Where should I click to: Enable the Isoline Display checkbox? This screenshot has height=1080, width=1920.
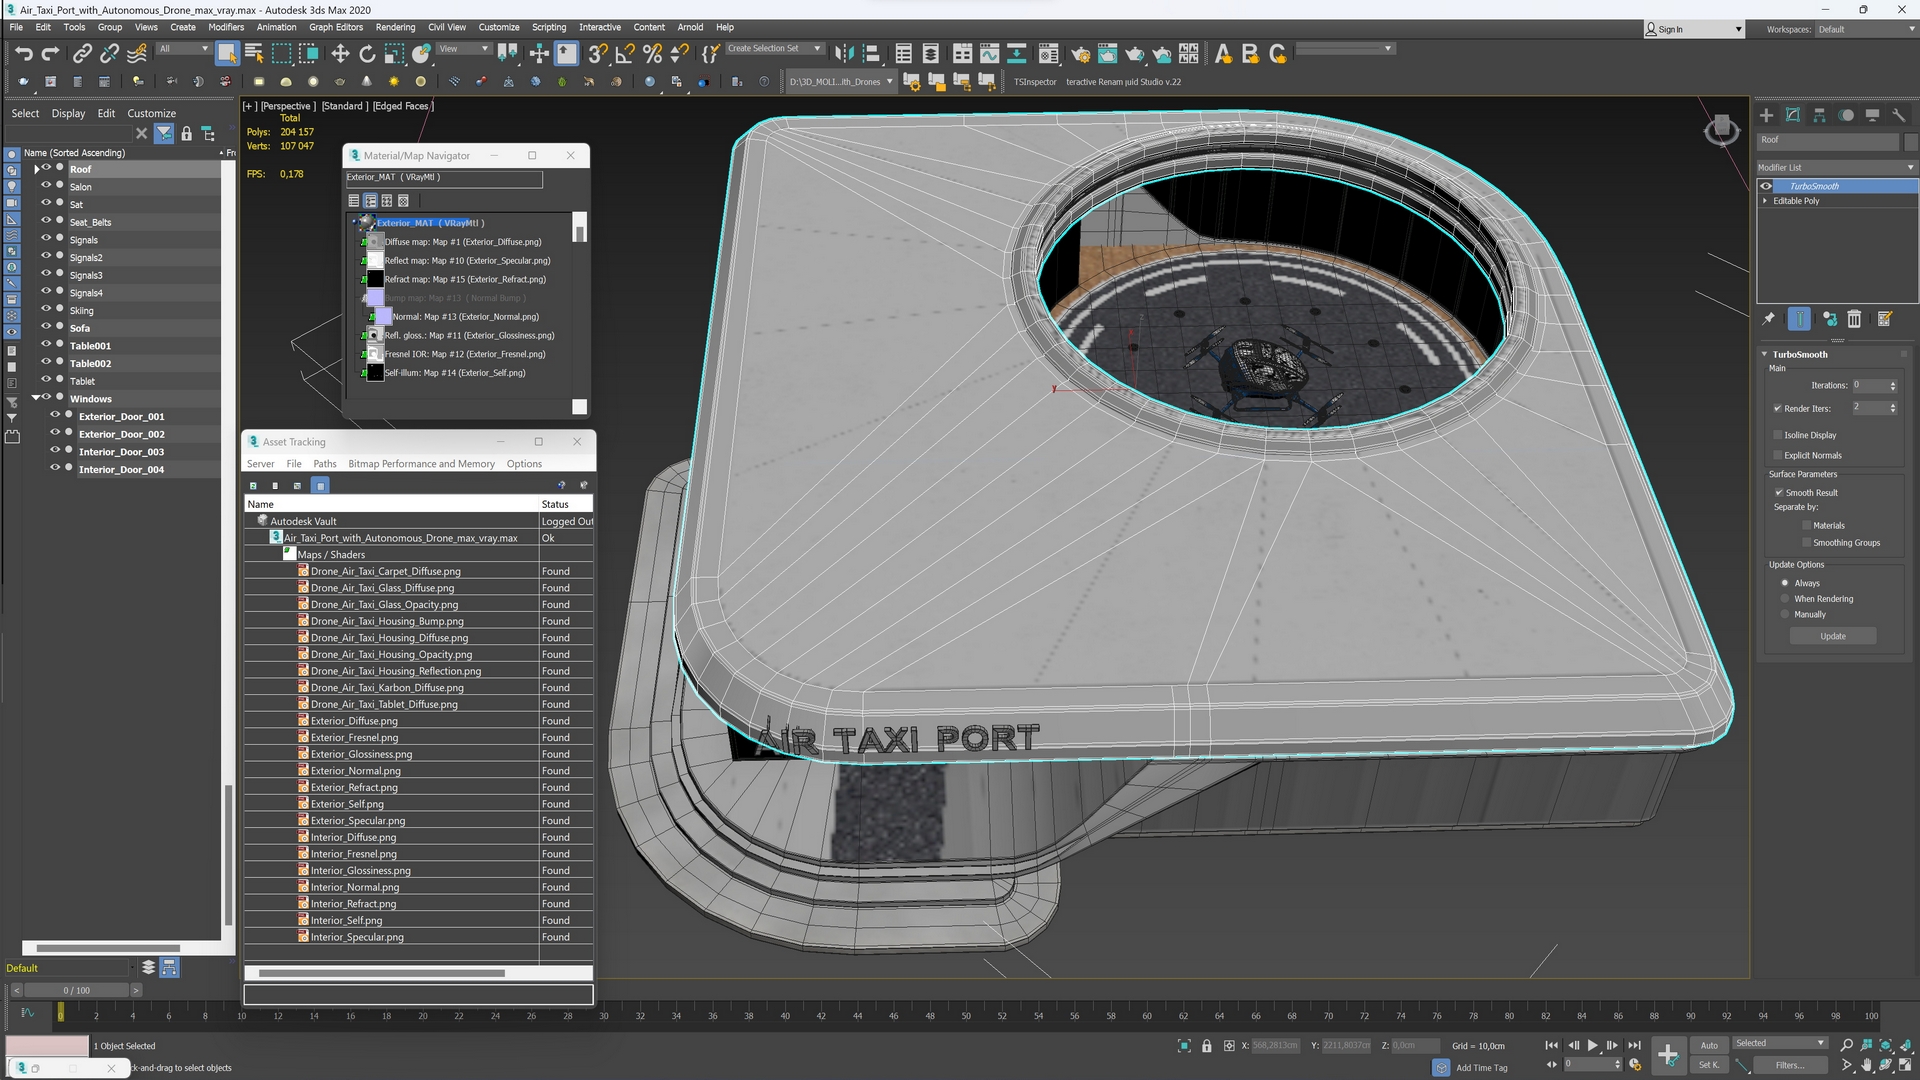click(1778, 435)
